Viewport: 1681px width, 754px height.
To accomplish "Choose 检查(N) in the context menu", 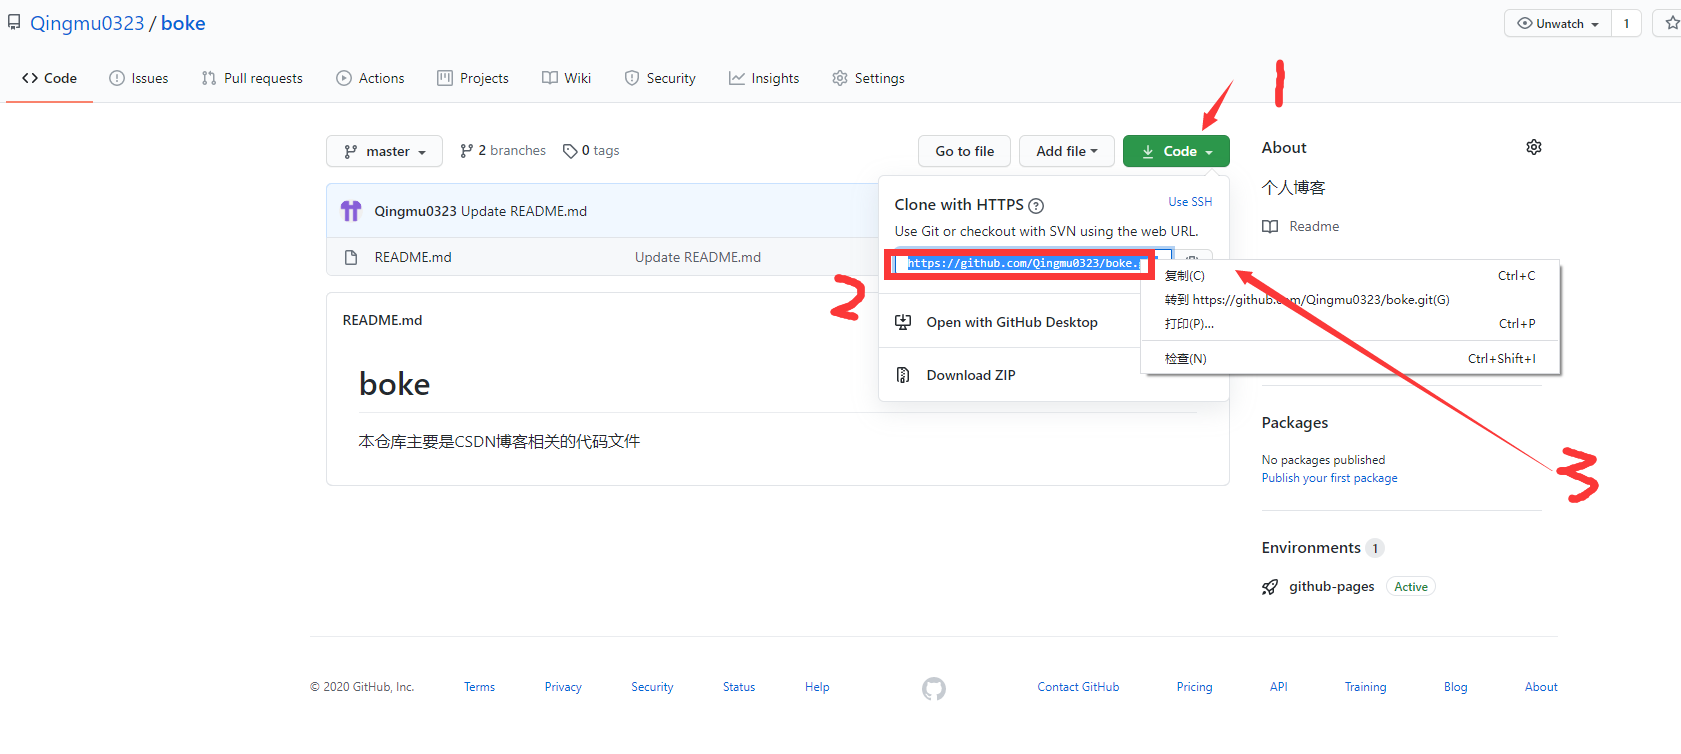I will click(1350, 358).
